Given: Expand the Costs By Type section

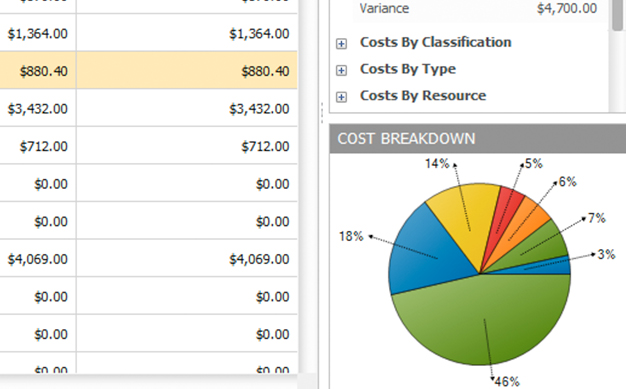Looking at the screenshot, I should pos(341,71).
